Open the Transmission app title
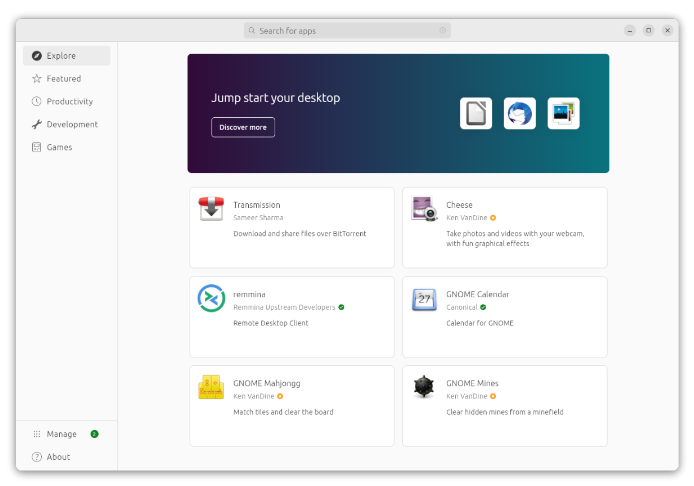This screenshot has width=694, height=486. click(x=257, y=205)
